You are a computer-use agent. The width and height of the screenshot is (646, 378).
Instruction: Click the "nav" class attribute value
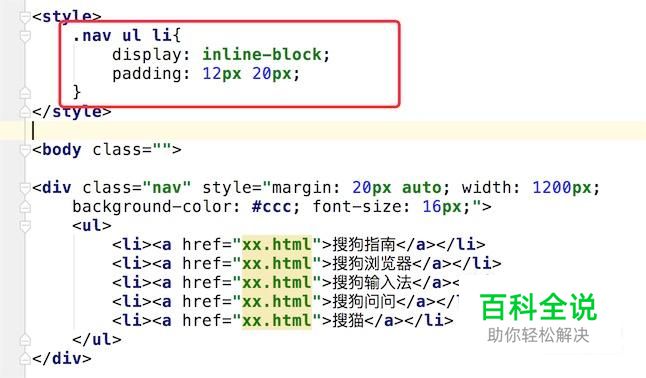(167, 188)
